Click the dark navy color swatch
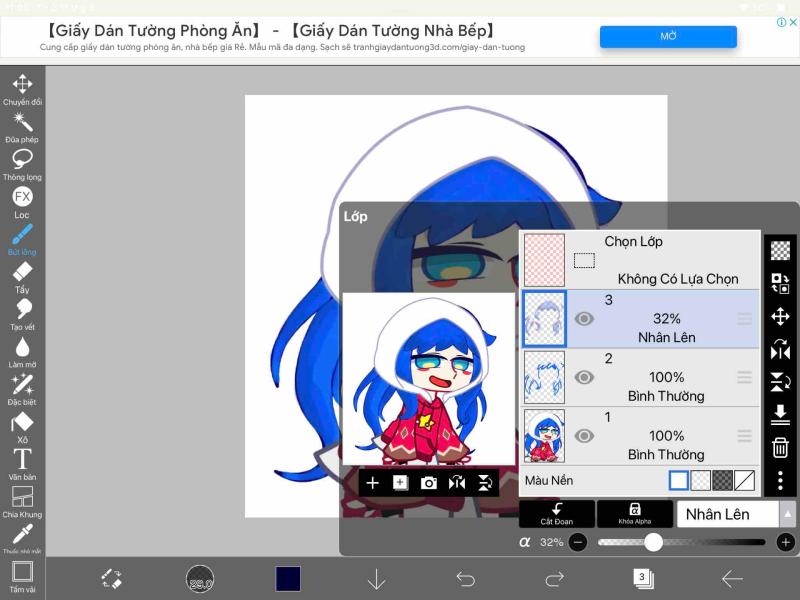Image resolution: width=800 pixels, height=600 pixels. tap(289, 579)
